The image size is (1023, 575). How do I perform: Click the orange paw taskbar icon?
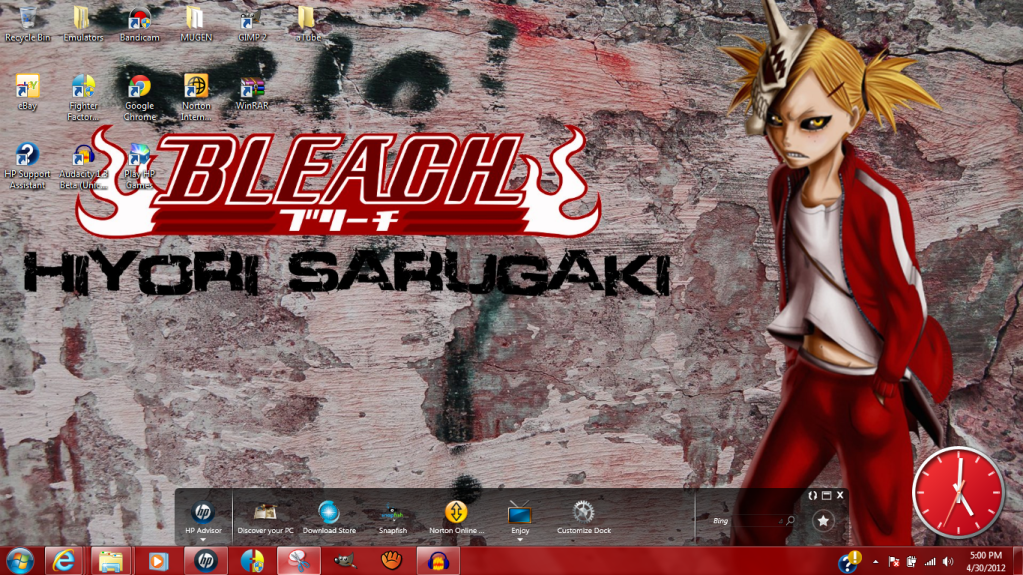click(x=391, y=561)
